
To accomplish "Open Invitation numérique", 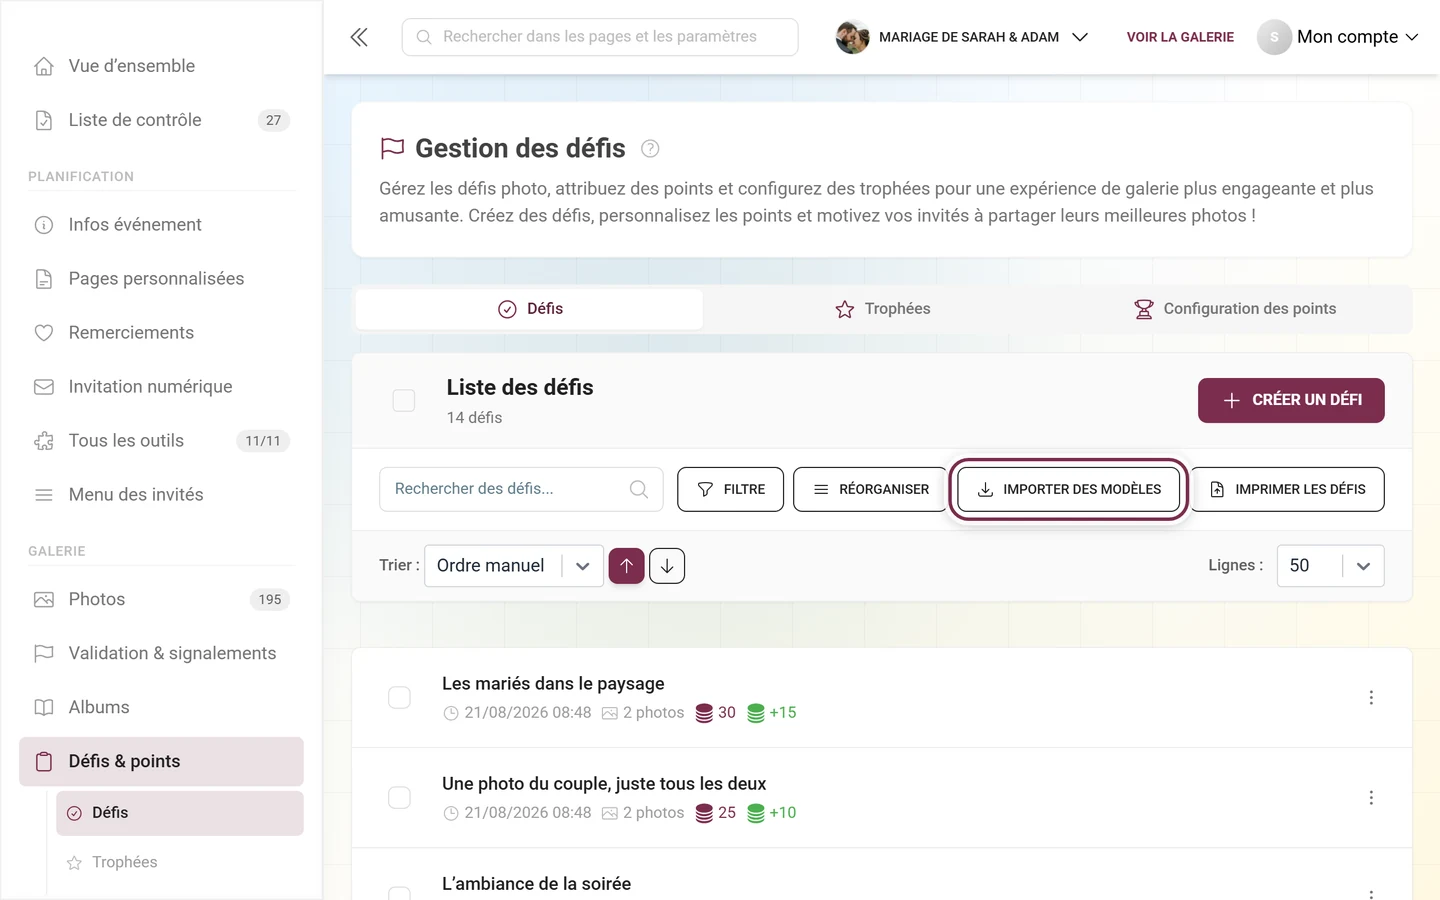I will (x=161, y=387).
